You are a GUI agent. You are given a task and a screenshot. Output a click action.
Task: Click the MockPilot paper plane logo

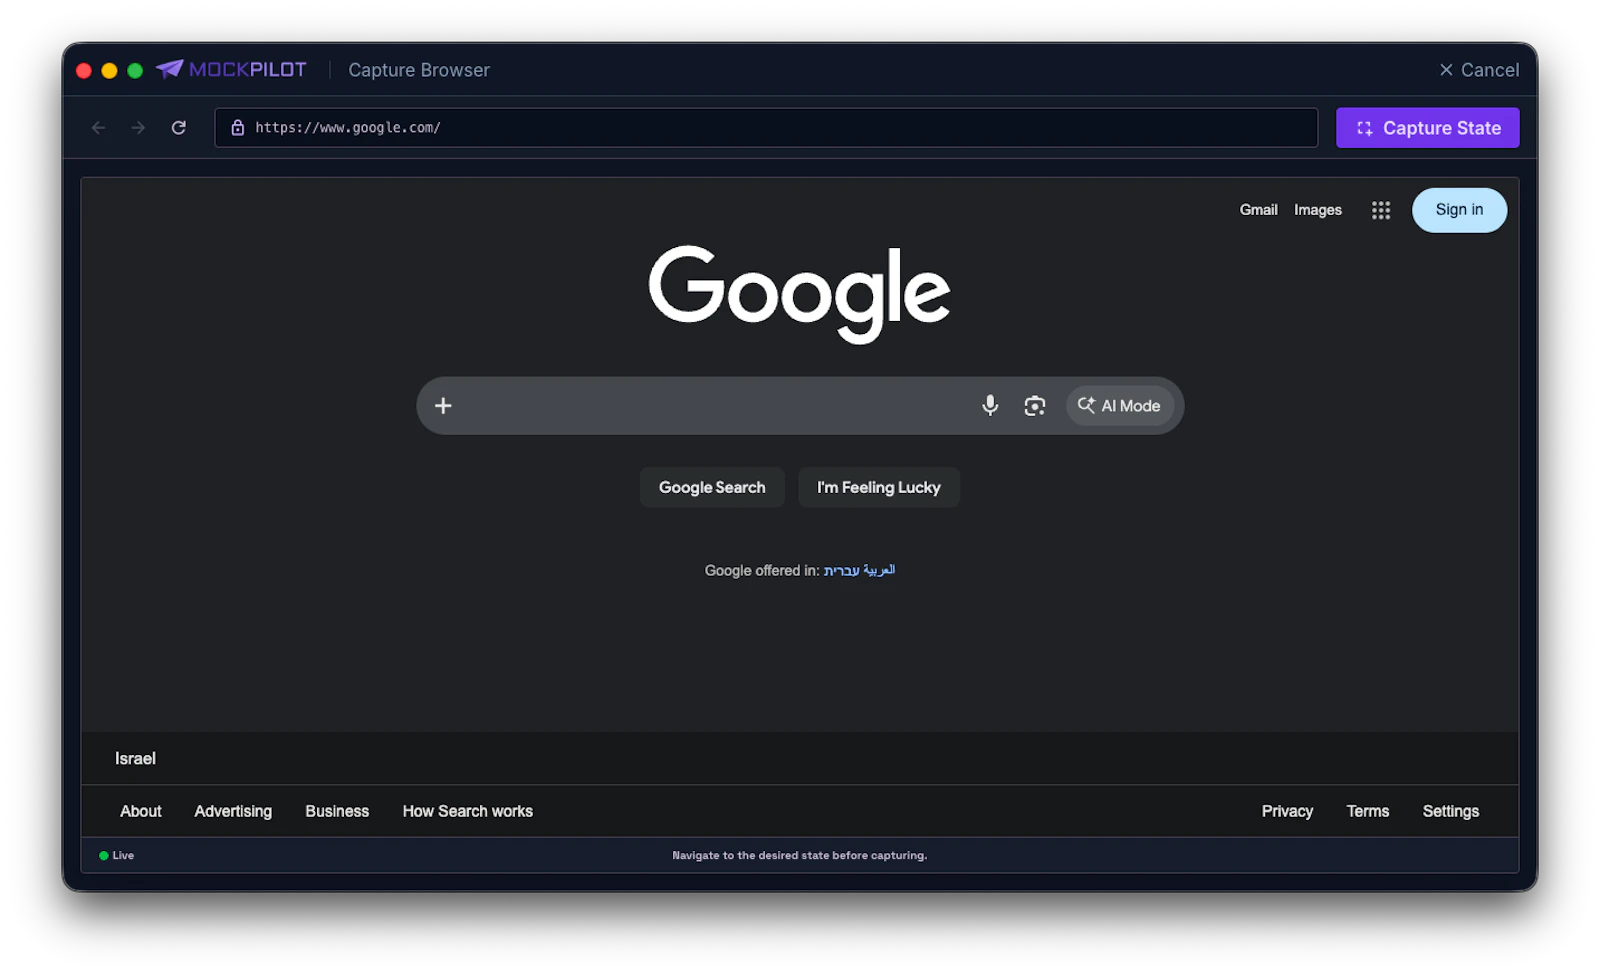click(170, 69)
